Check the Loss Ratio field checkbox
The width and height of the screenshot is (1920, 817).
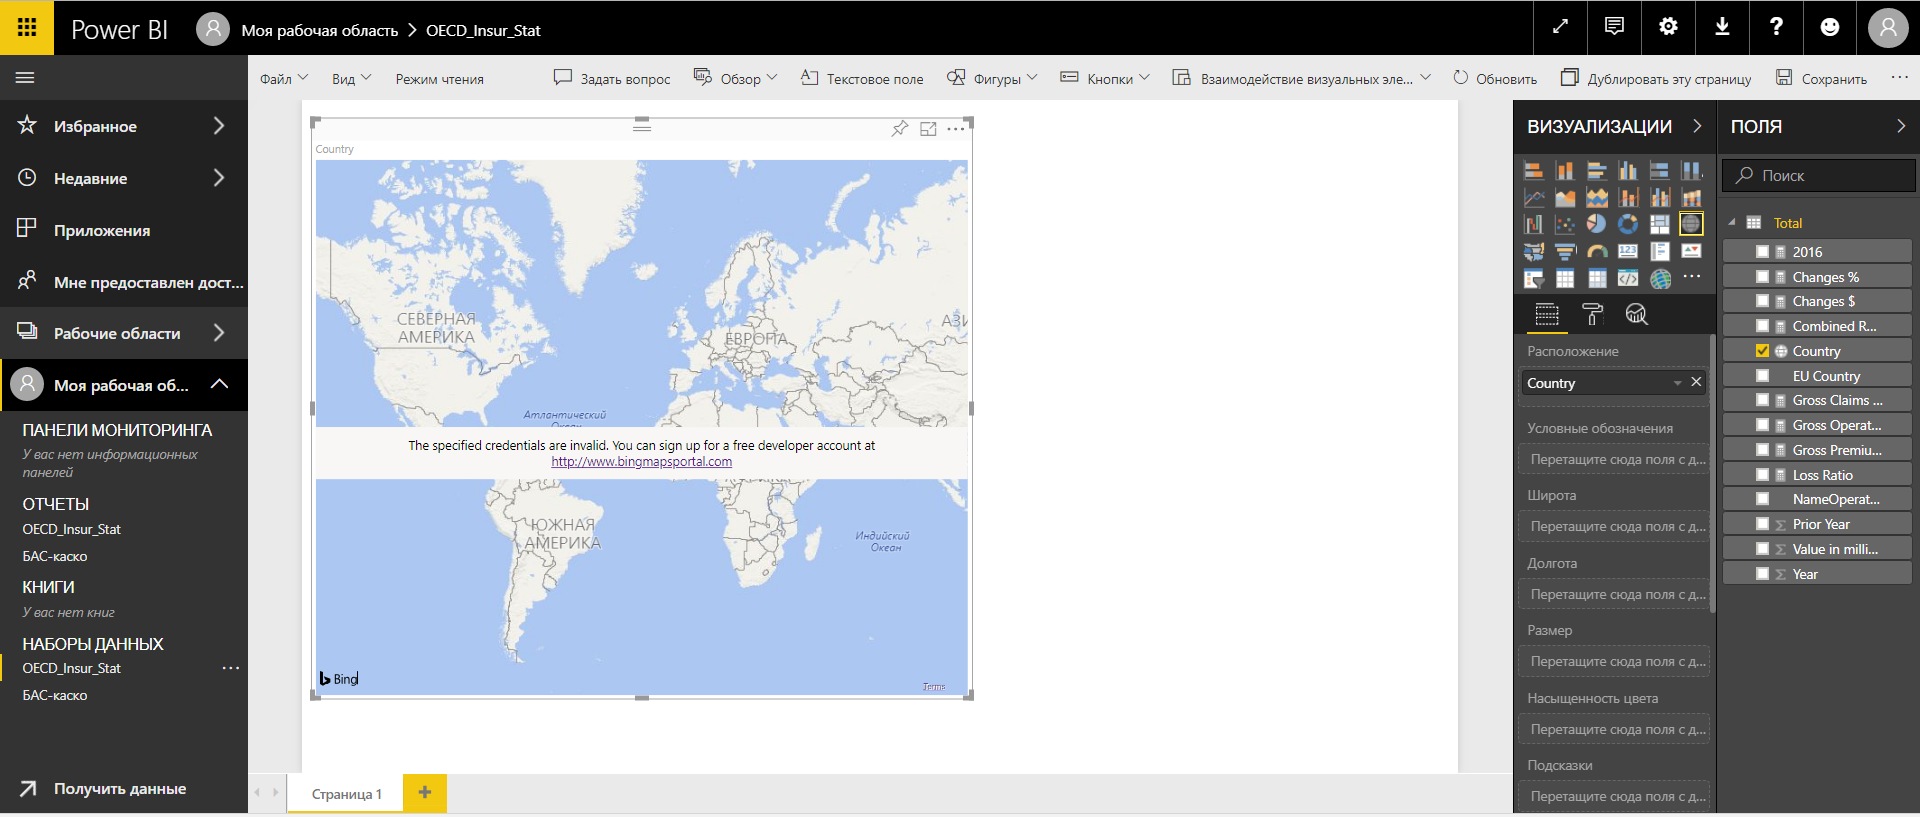pyautogui.click(x=1762, y=475)
